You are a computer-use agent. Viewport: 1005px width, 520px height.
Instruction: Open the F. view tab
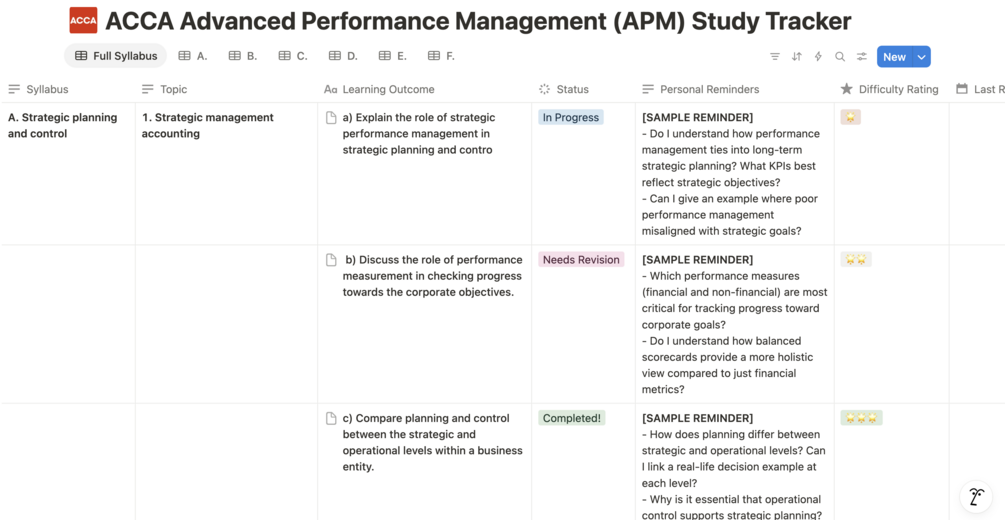coord(441,56)
